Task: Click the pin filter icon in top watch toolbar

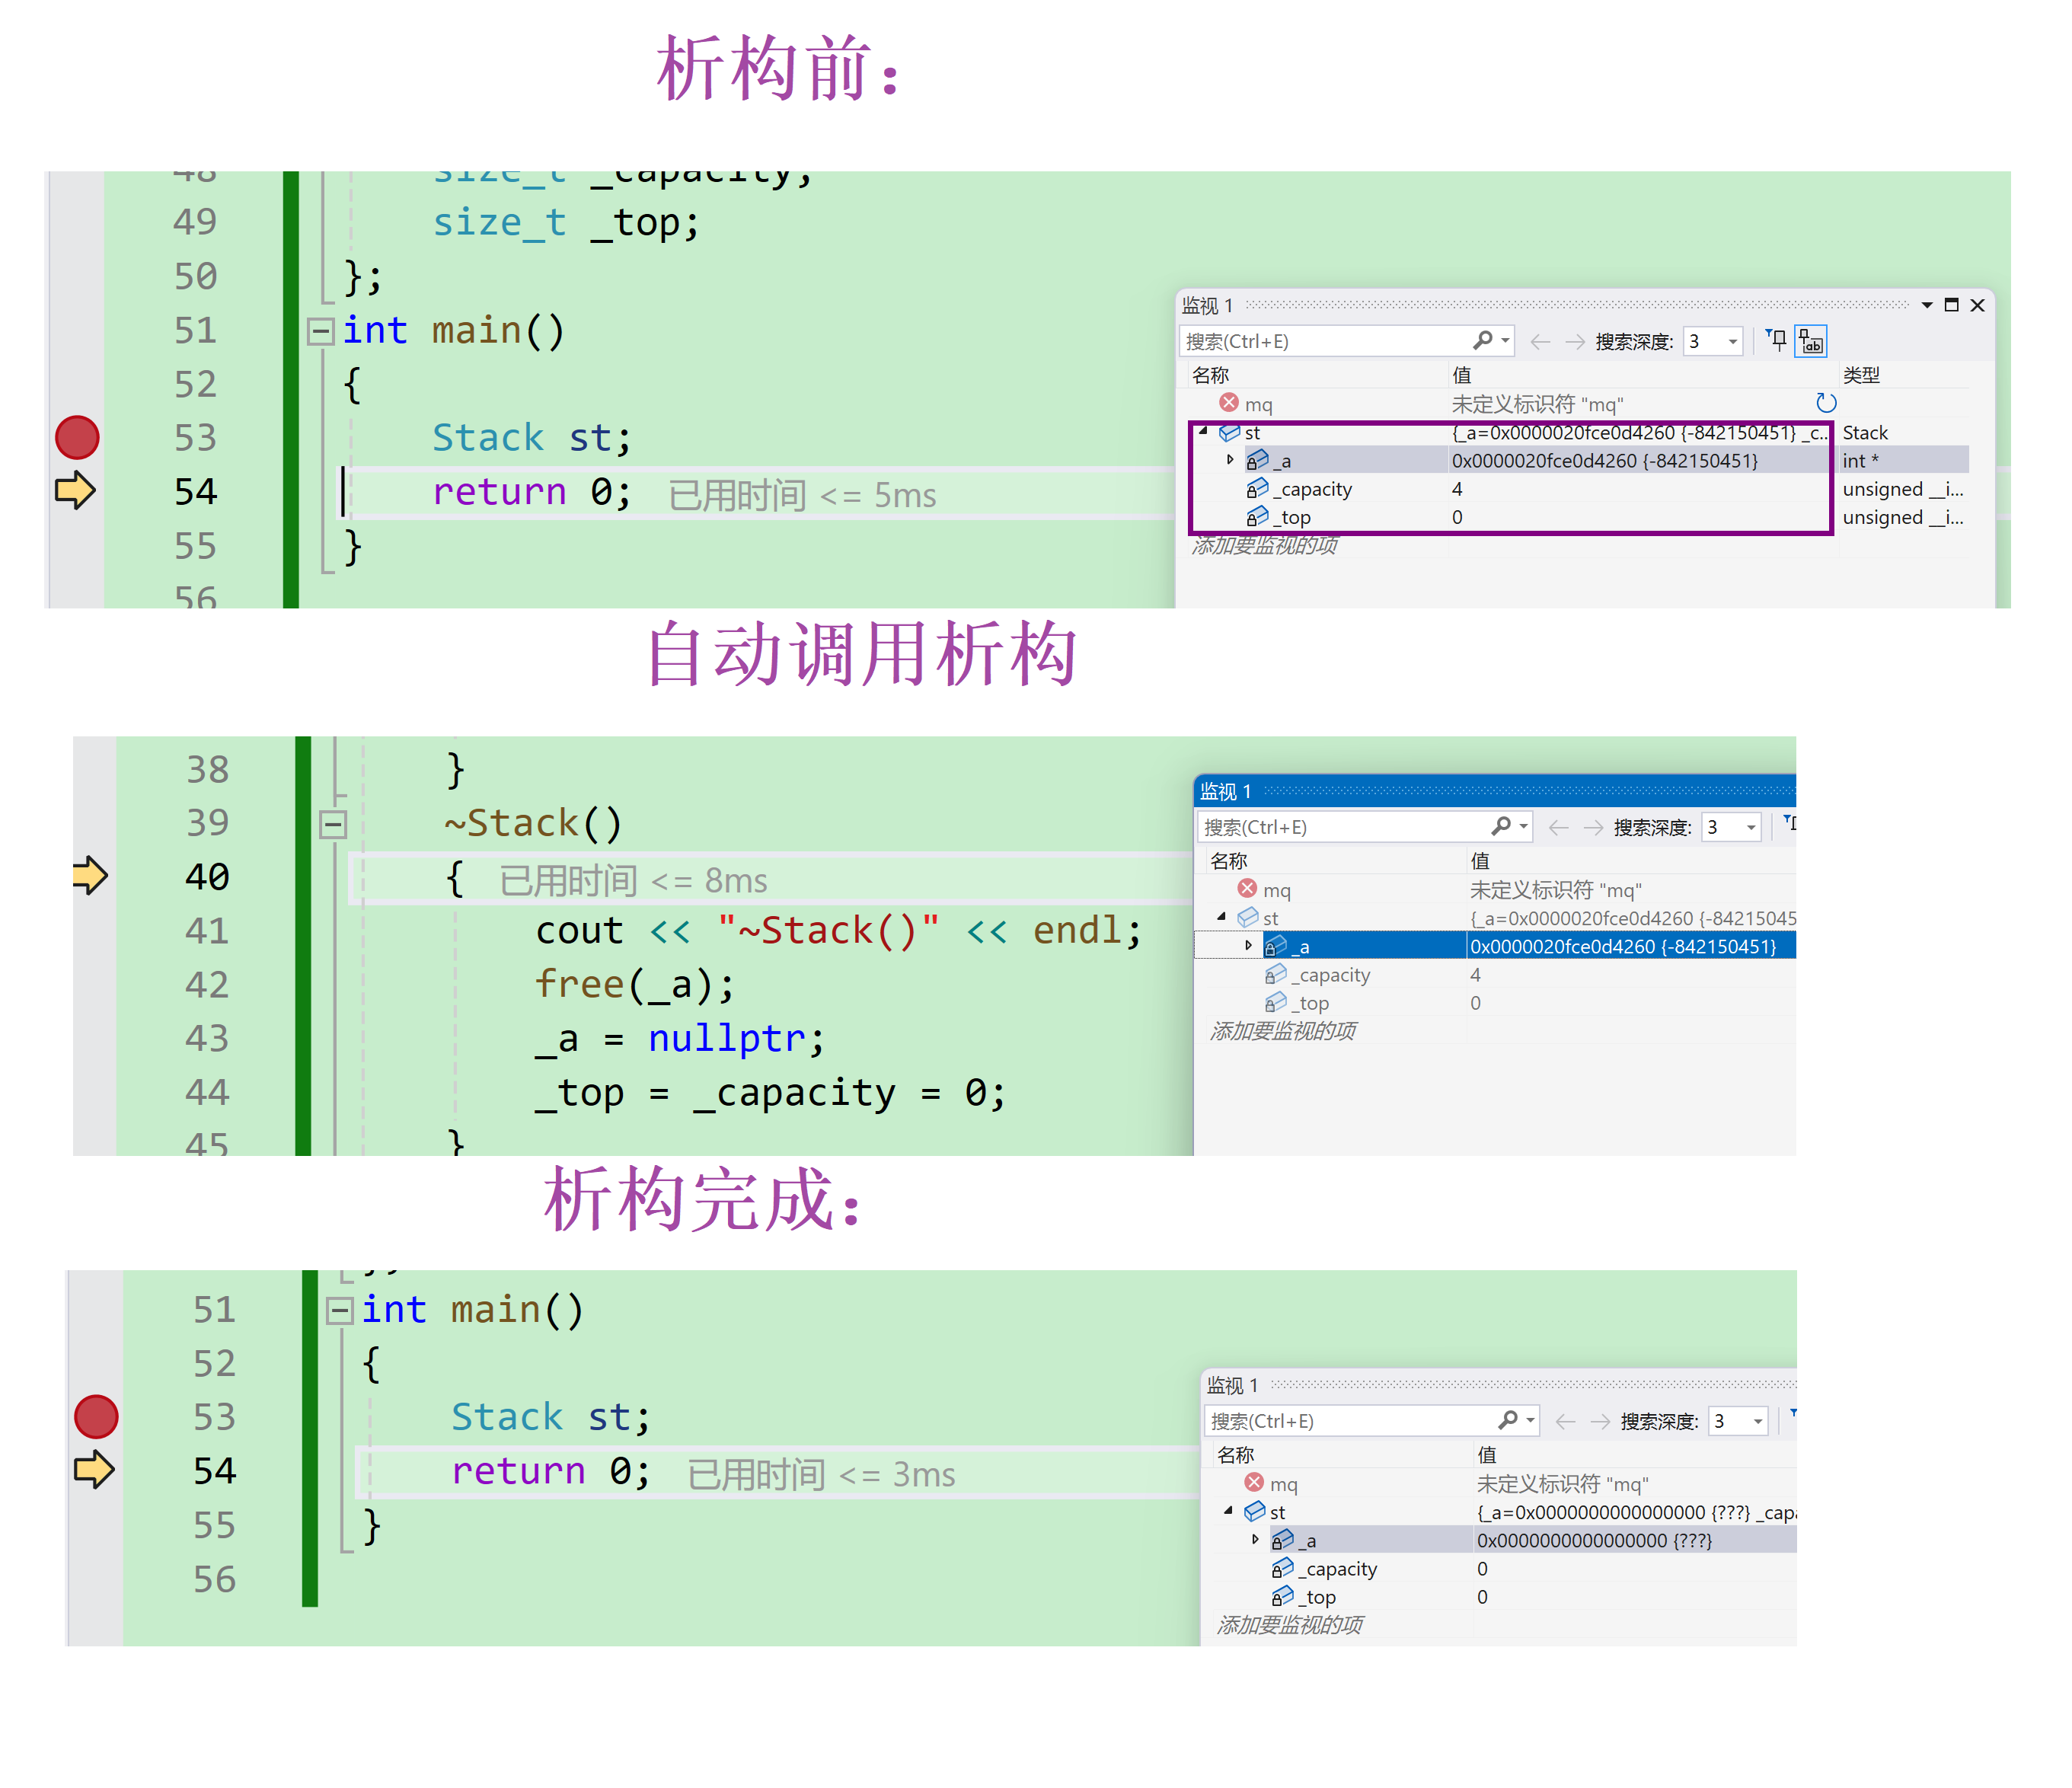Action: [x=1776, y=341]
